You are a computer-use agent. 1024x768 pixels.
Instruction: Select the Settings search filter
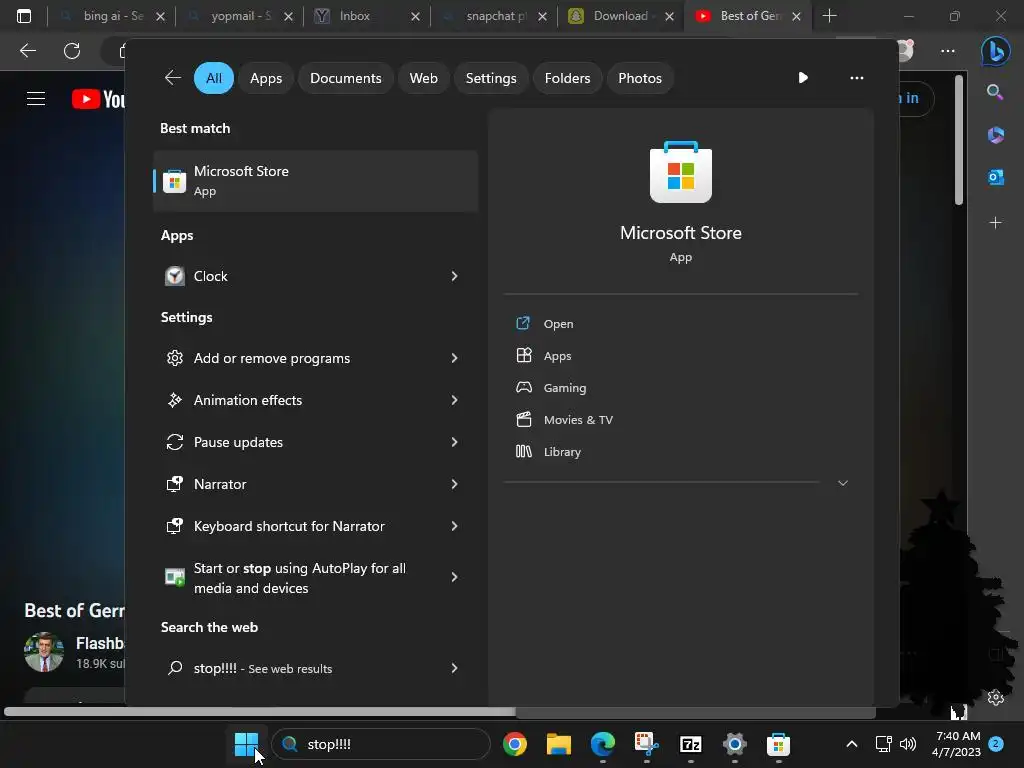(x=490, y=78)
